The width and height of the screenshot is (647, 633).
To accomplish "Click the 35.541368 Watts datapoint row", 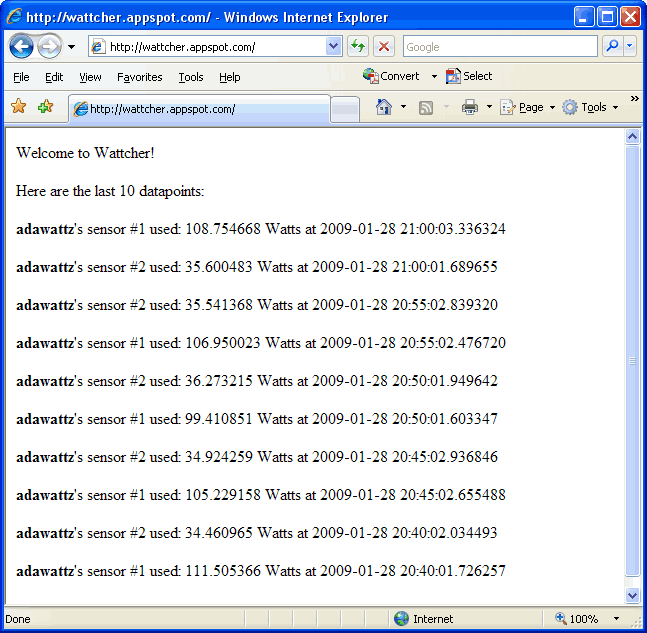I will pyautogui.click(x=257, y=305).
